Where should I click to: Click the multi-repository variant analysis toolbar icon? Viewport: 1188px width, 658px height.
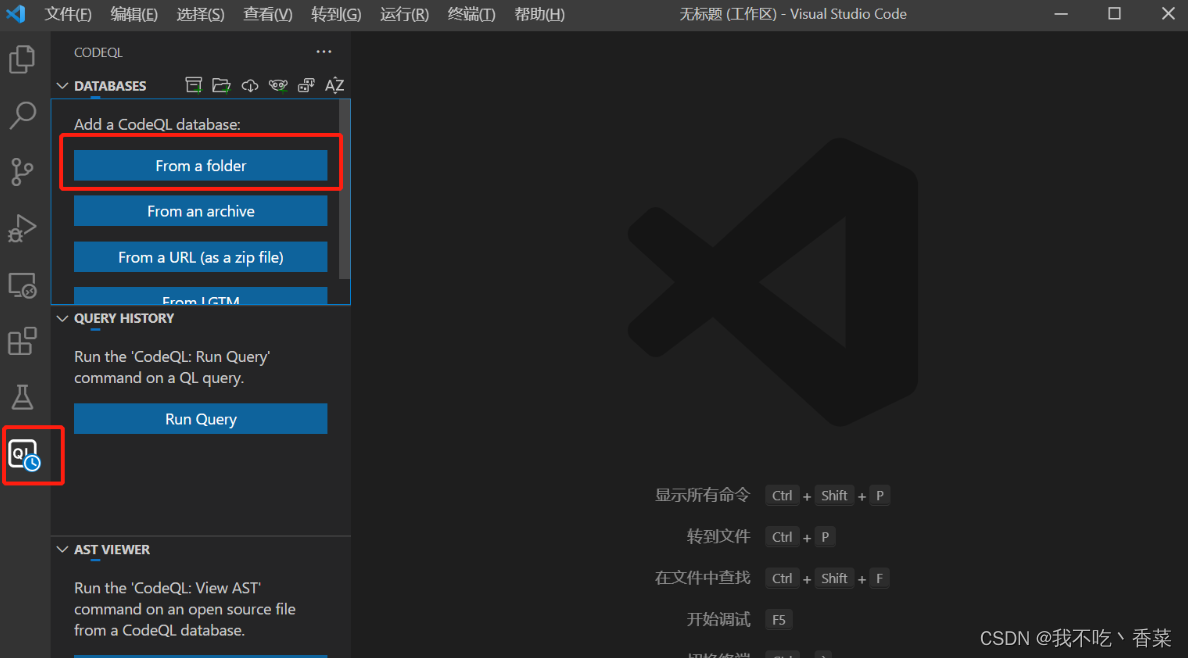click(306, 85)
